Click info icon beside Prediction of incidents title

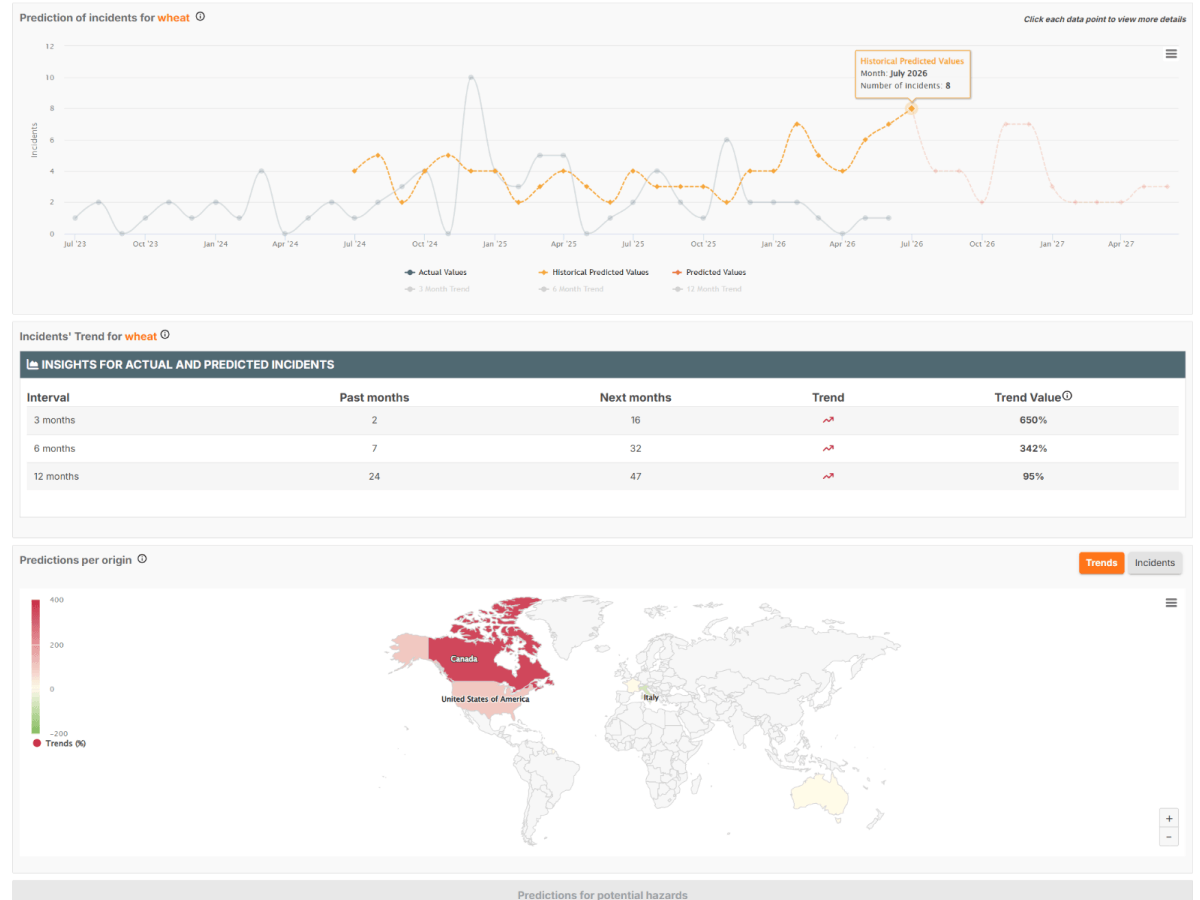tap(200, 16)
